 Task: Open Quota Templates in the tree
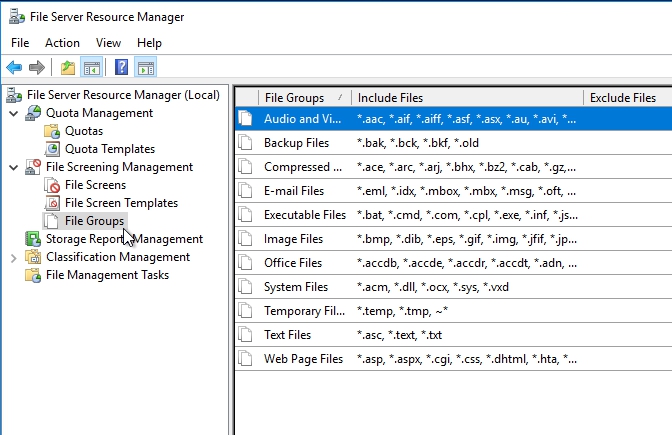[x=109, y=149]
